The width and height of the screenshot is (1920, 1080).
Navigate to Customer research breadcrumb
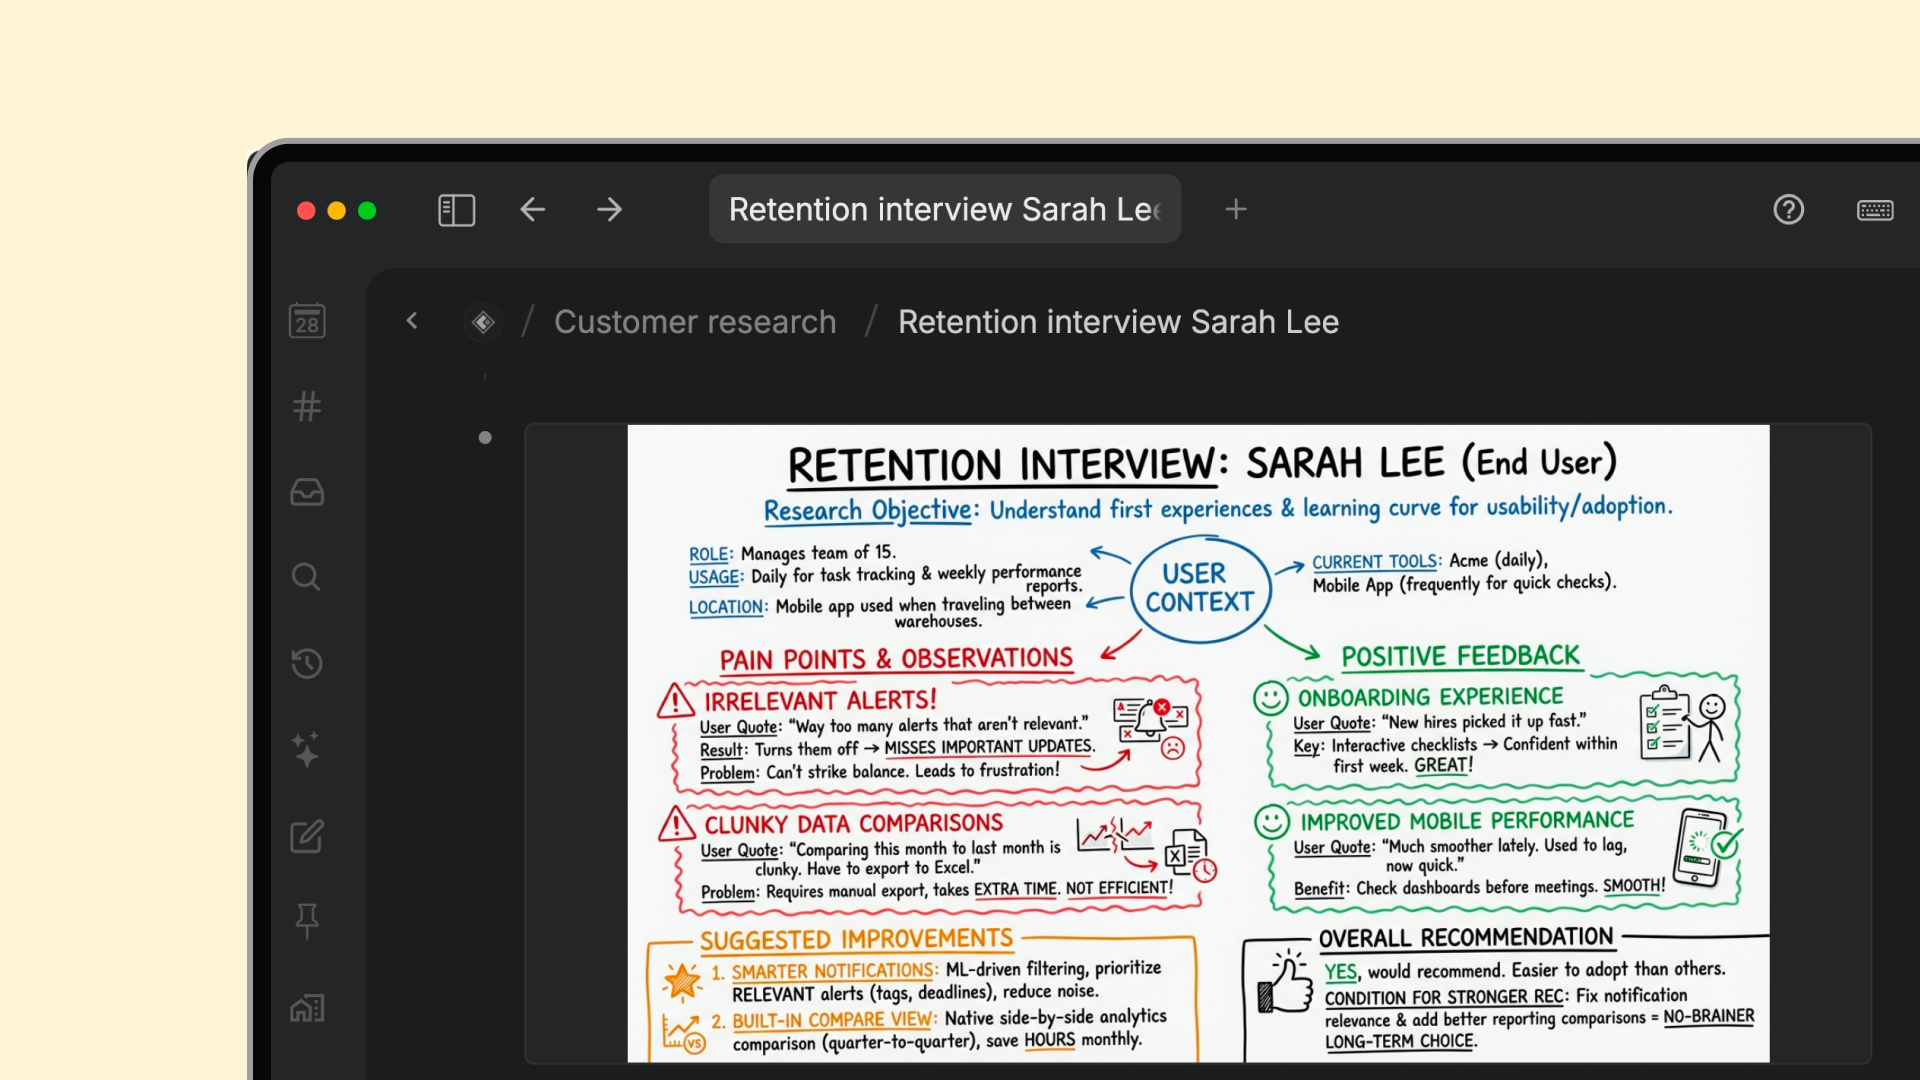(x=695, y=322)
